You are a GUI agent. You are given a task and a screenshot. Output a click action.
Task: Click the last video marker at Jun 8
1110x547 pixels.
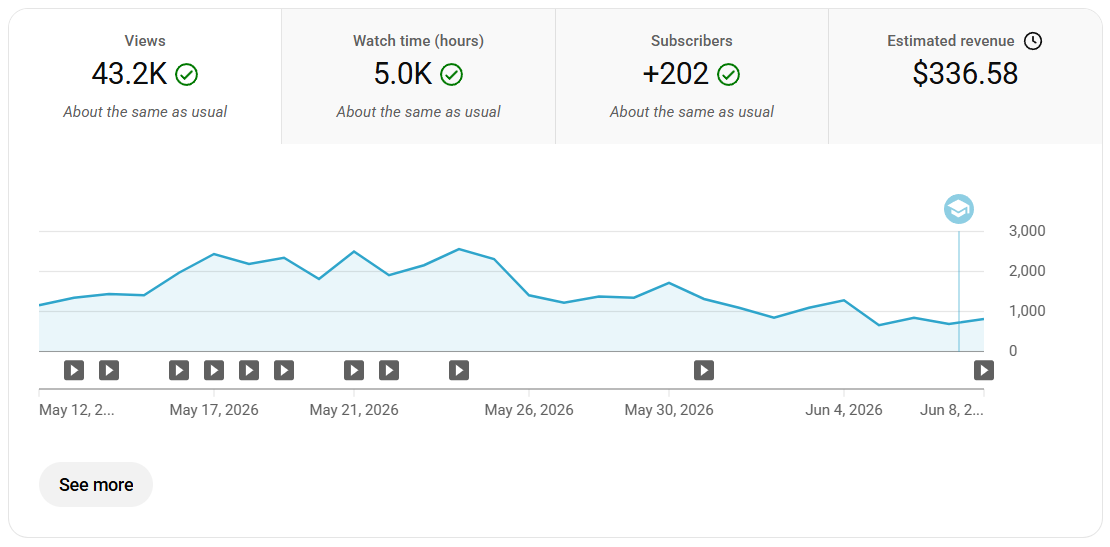pyautogui.click(x=984, y=370)
